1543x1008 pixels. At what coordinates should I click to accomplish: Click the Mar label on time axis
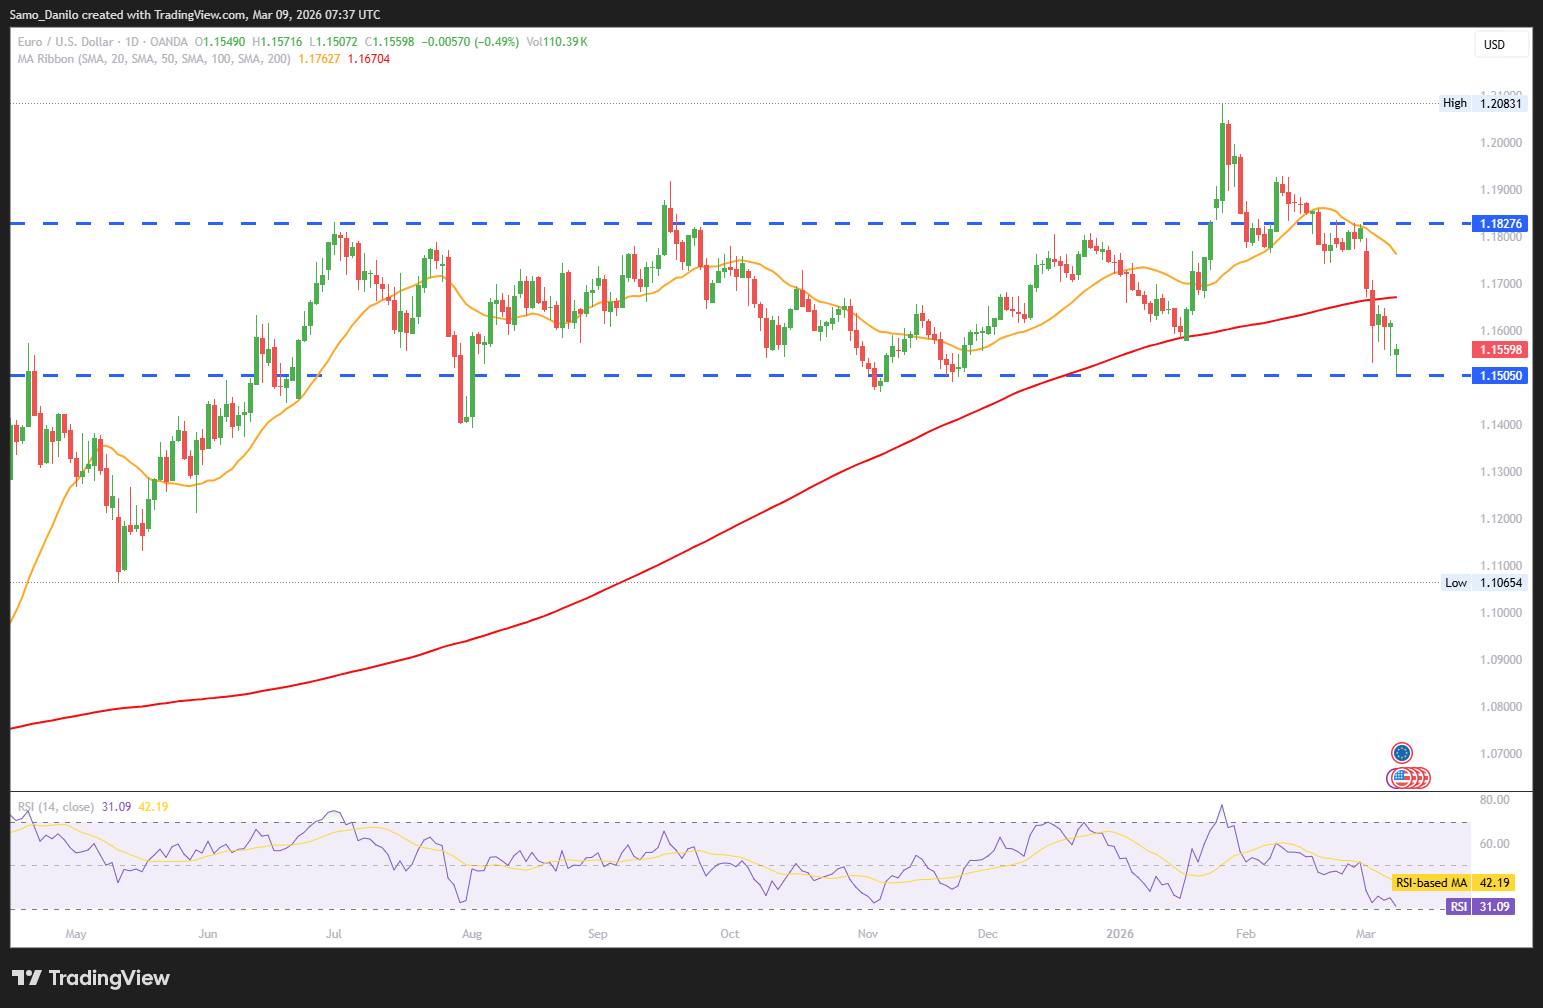click(1365, 934)
